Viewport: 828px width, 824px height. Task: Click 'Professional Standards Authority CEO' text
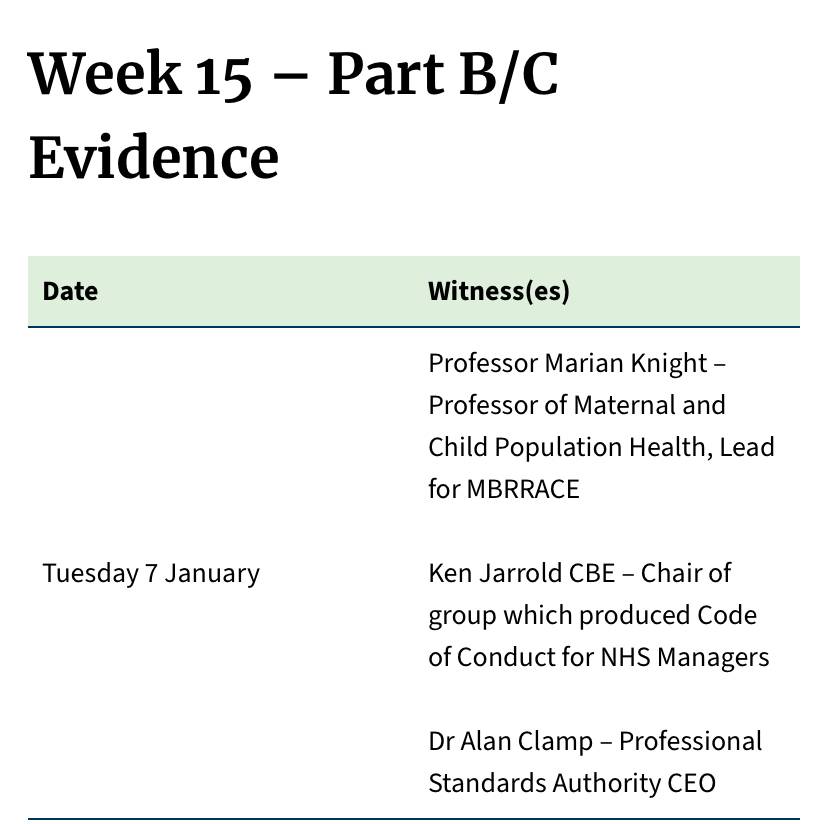(595, 762)
